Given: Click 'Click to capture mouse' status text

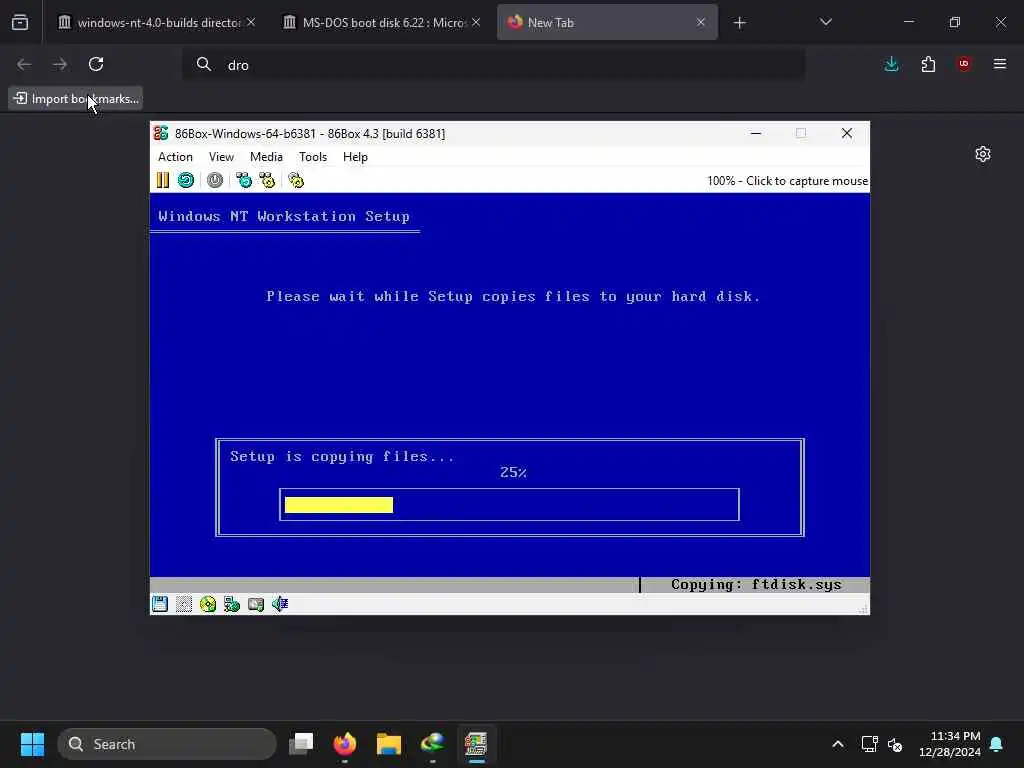Looking at the screenshot, I should (x=807, y=181).
